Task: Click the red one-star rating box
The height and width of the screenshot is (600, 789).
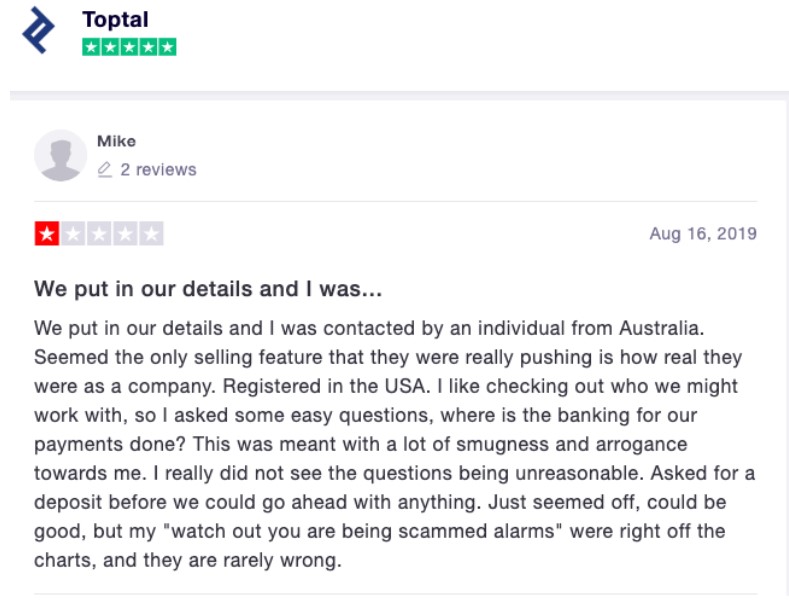Action: point(47,234)
